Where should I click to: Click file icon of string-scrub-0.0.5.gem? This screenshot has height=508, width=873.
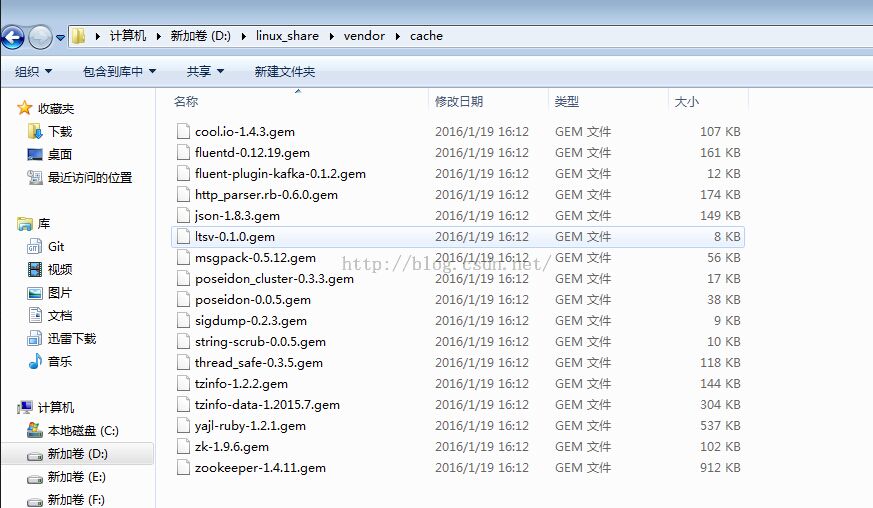(x=183, y=341)
